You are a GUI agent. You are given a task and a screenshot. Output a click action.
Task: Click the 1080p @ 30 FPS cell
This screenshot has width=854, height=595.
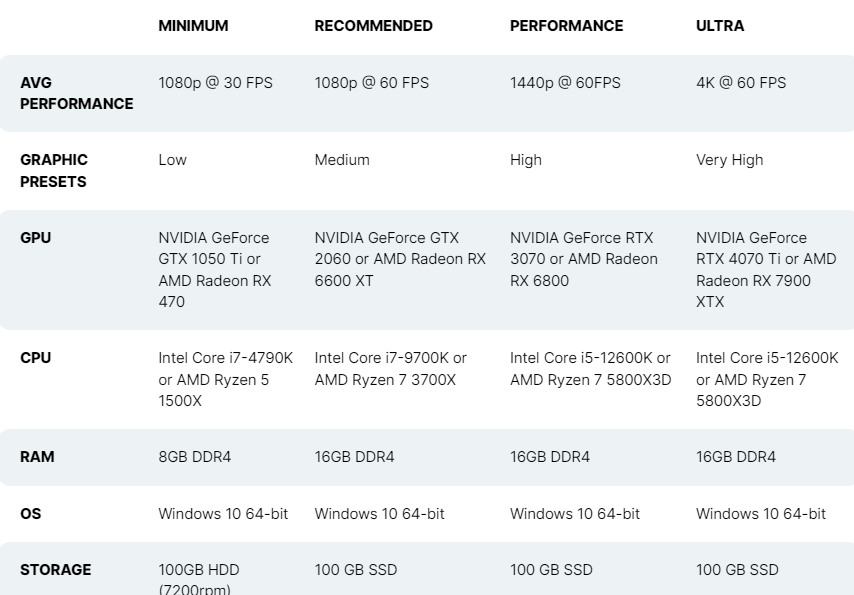216,83
